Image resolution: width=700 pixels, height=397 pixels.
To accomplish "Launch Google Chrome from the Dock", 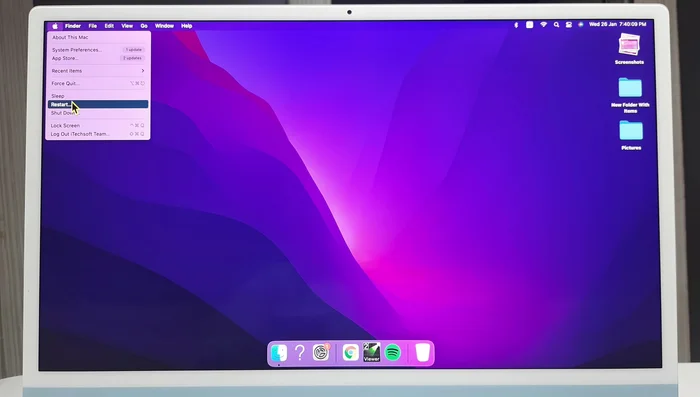I will click(x=350, y=353).
